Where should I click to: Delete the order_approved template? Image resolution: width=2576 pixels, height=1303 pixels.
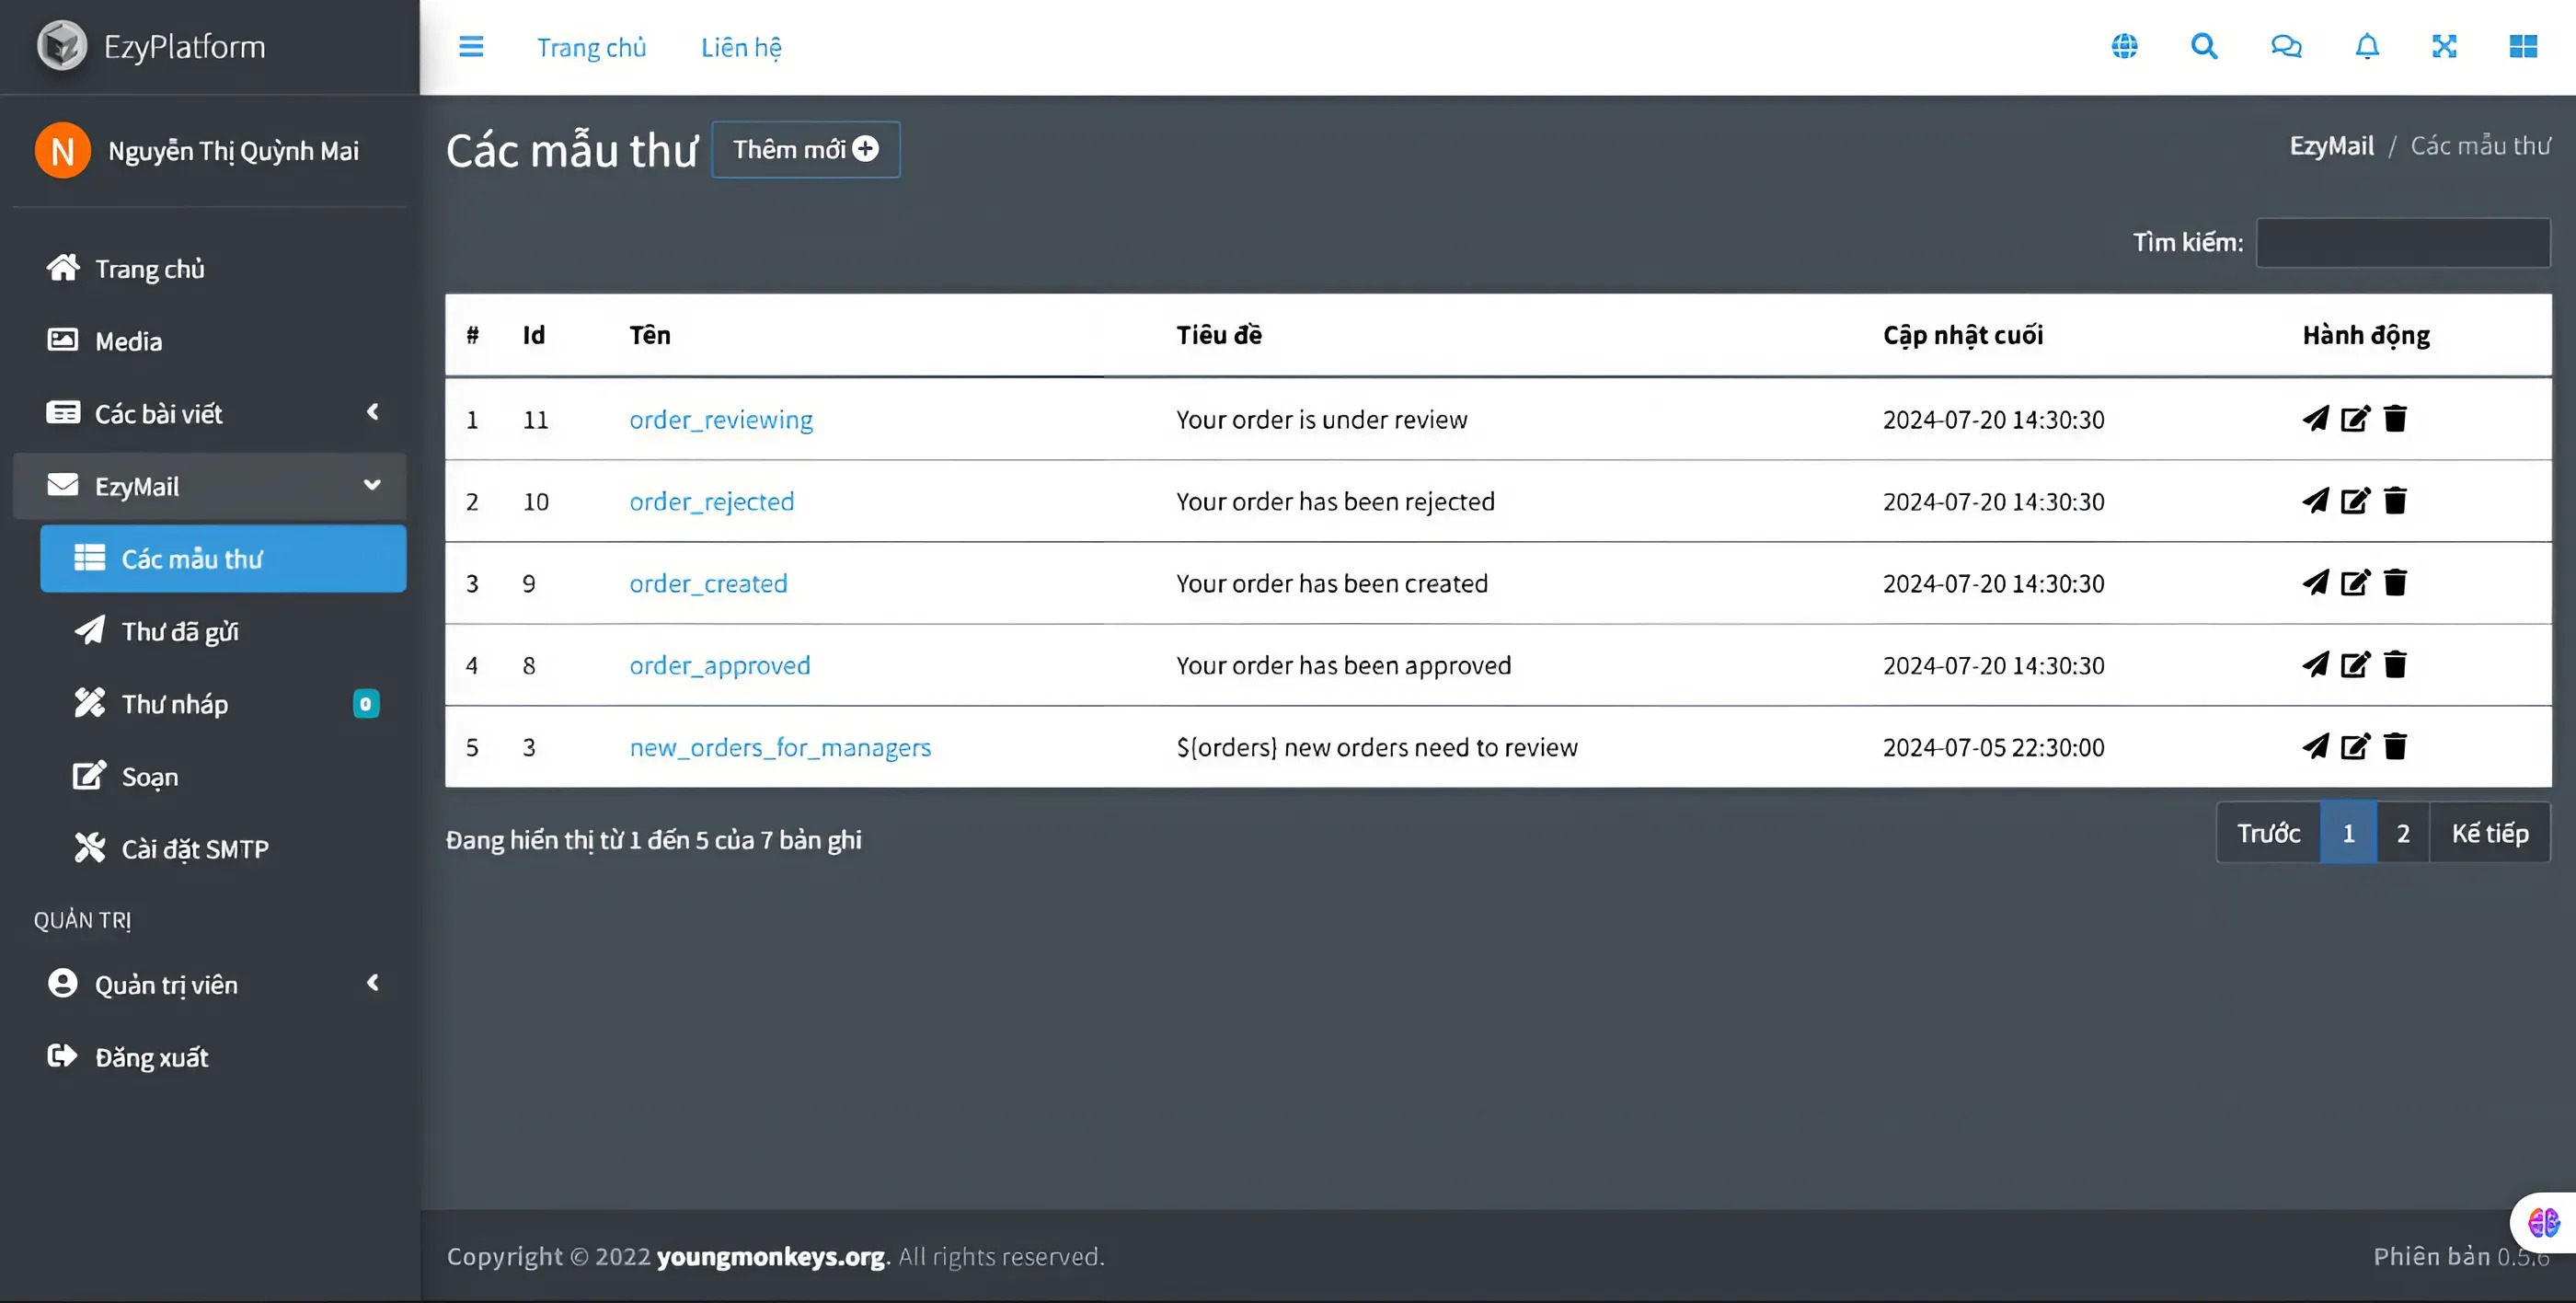(x=2395, y=664)
